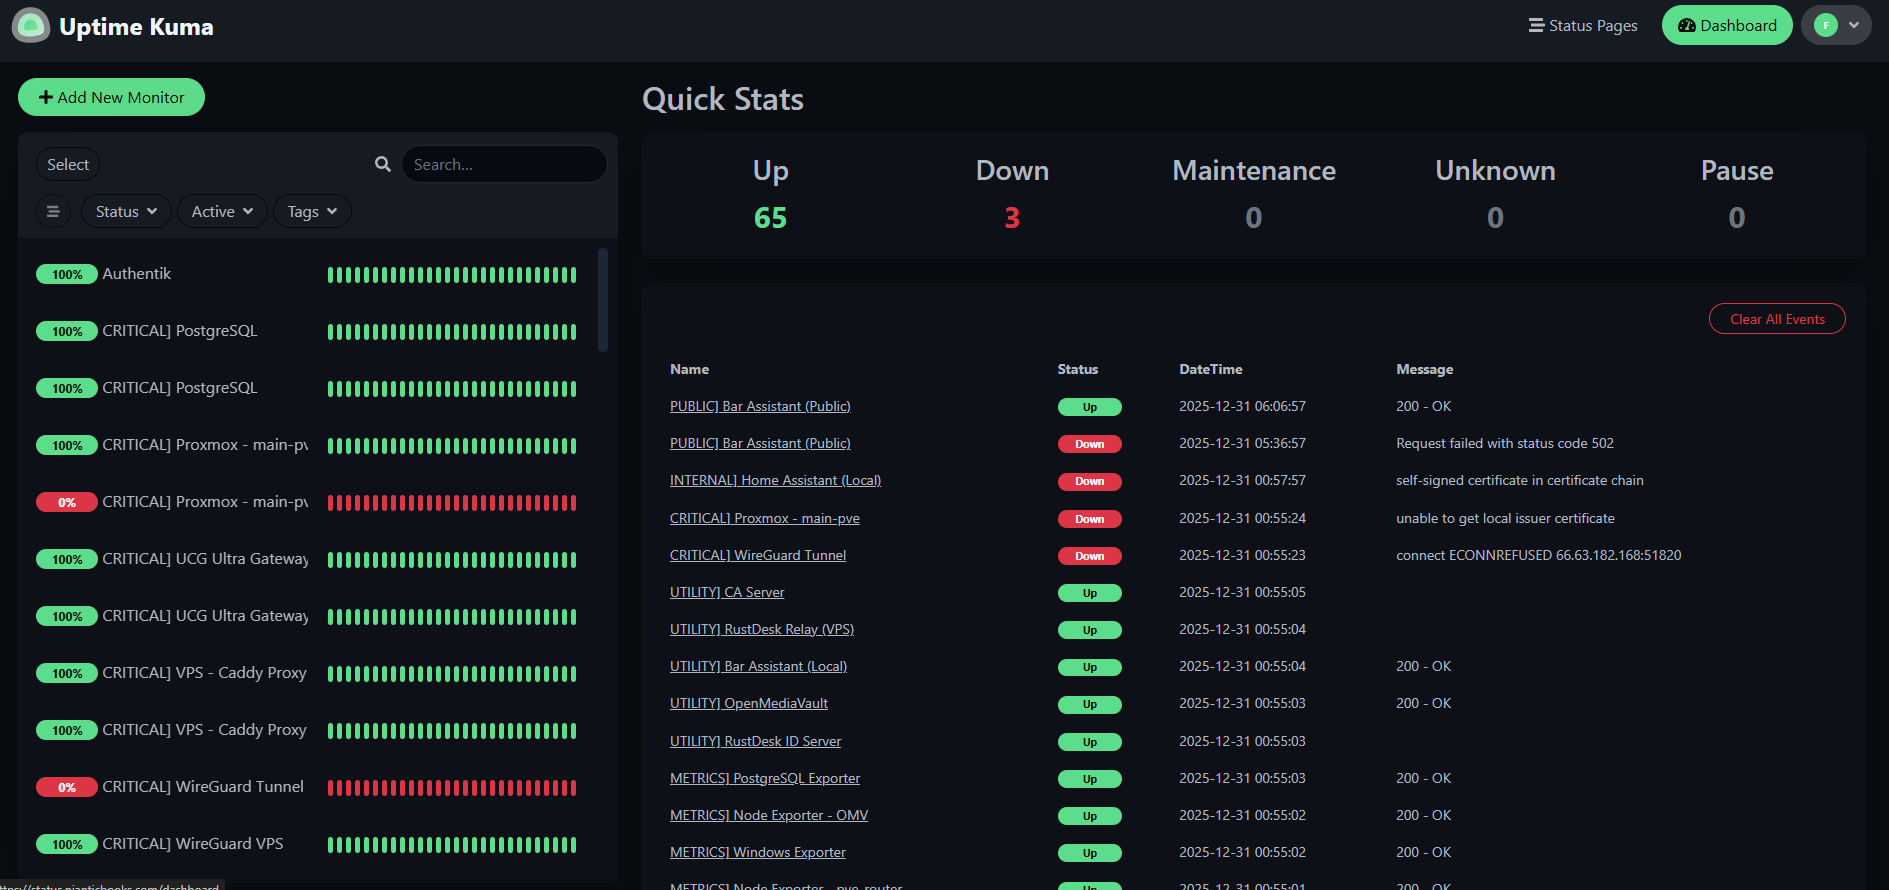1889x890 pixels.
Task: Focus the monitor search input field
Action: [504, 165]
